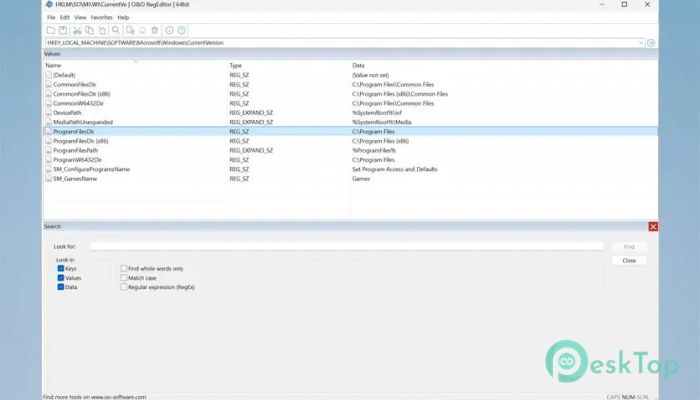Click the data cell '%ProgramFiles%'
The image size is (700, 400).
click(374, 150)
